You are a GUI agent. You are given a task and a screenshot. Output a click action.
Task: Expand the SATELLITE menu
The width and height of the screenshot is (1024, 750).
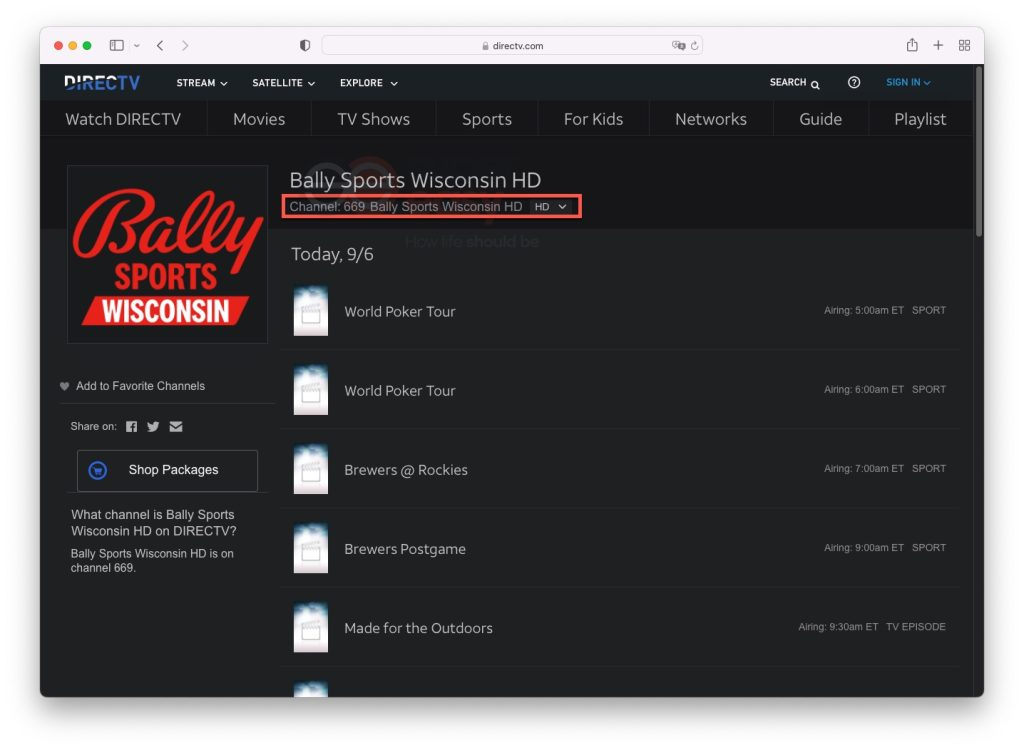[283, 83]
